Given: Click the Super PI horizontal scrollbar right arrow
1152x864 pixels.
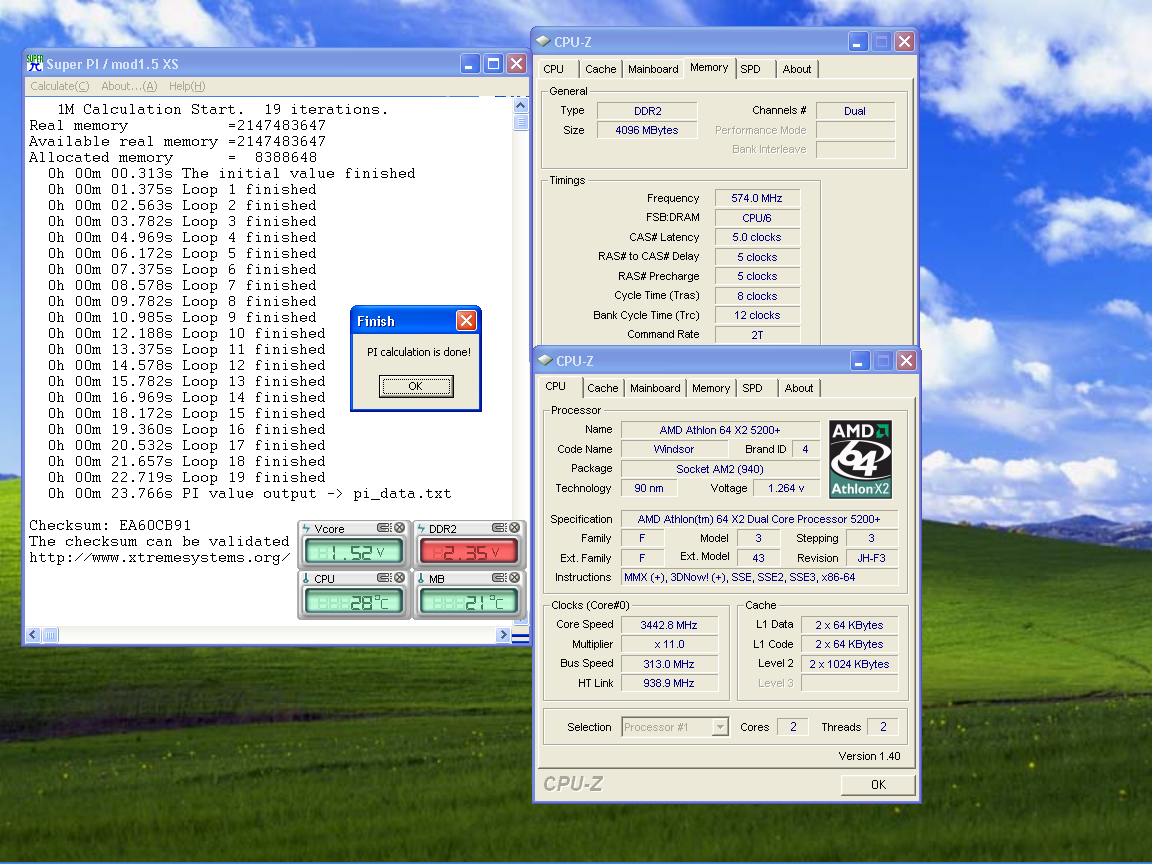Looking at the screenshot, I should point(503,635).
